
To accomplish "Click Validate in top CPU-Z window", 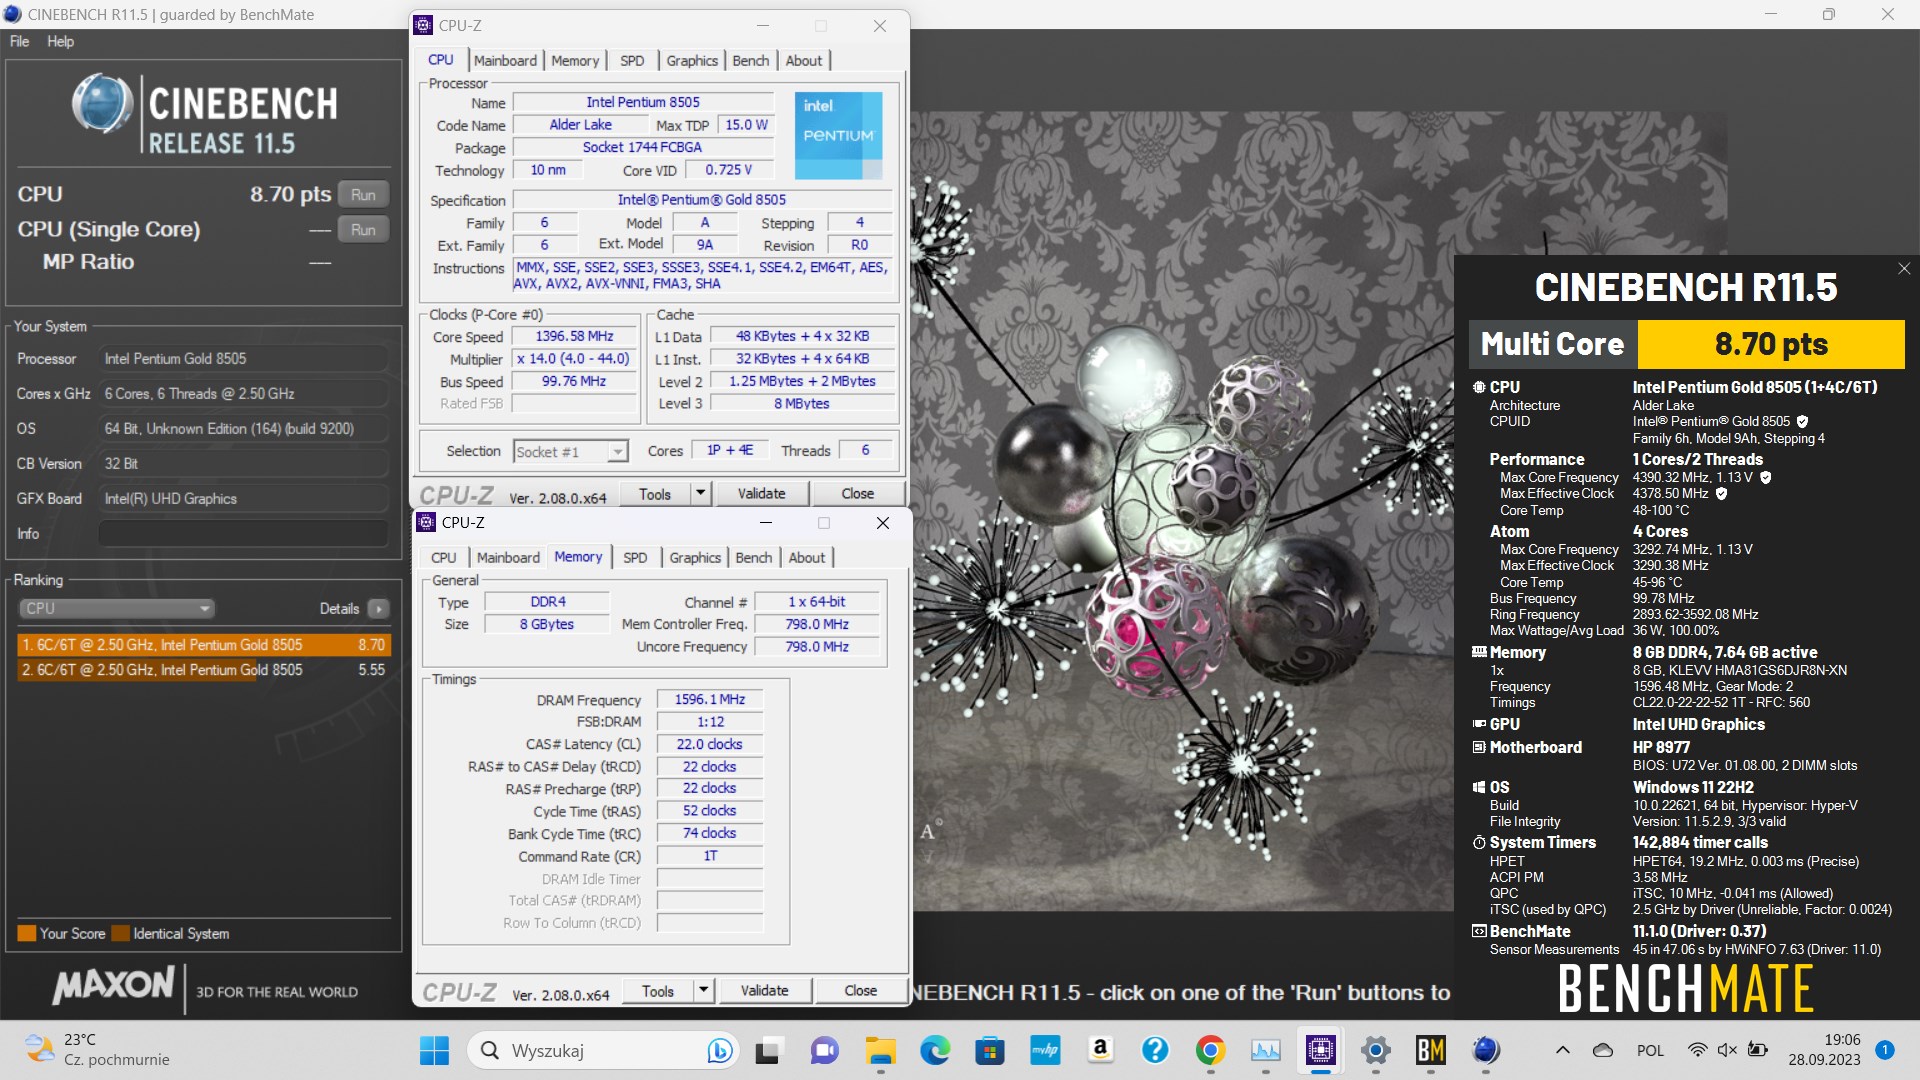I will click(x=762, y=494).
